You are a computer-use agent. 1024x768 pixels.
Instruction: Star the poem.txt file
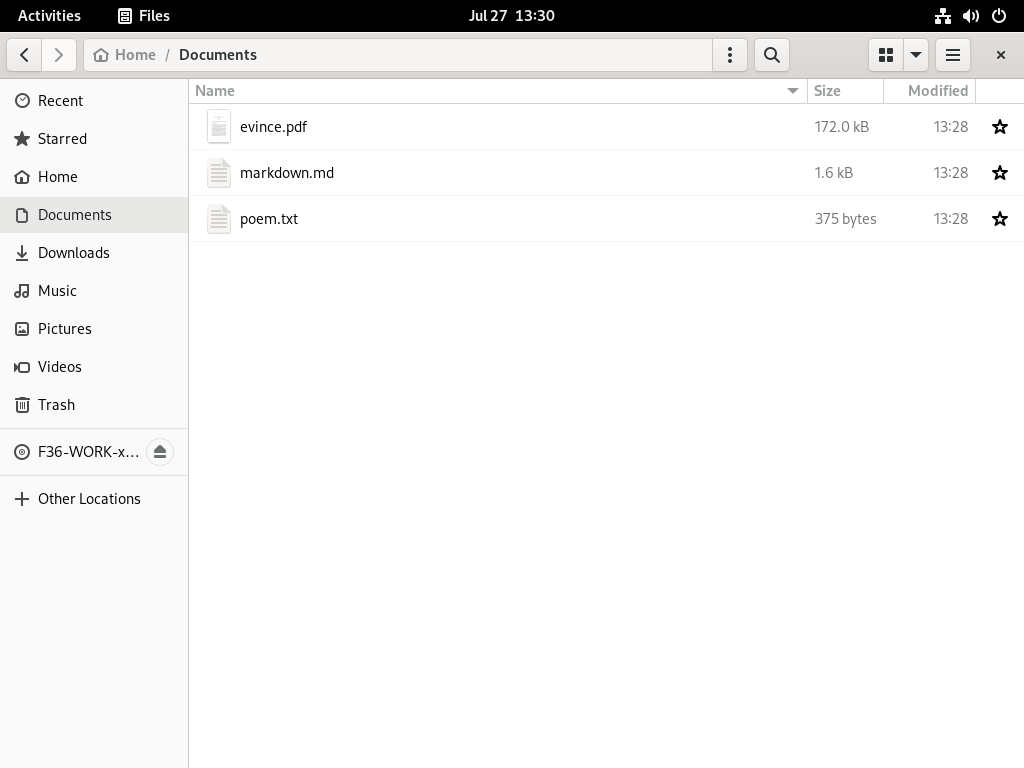pos(1000,219)
